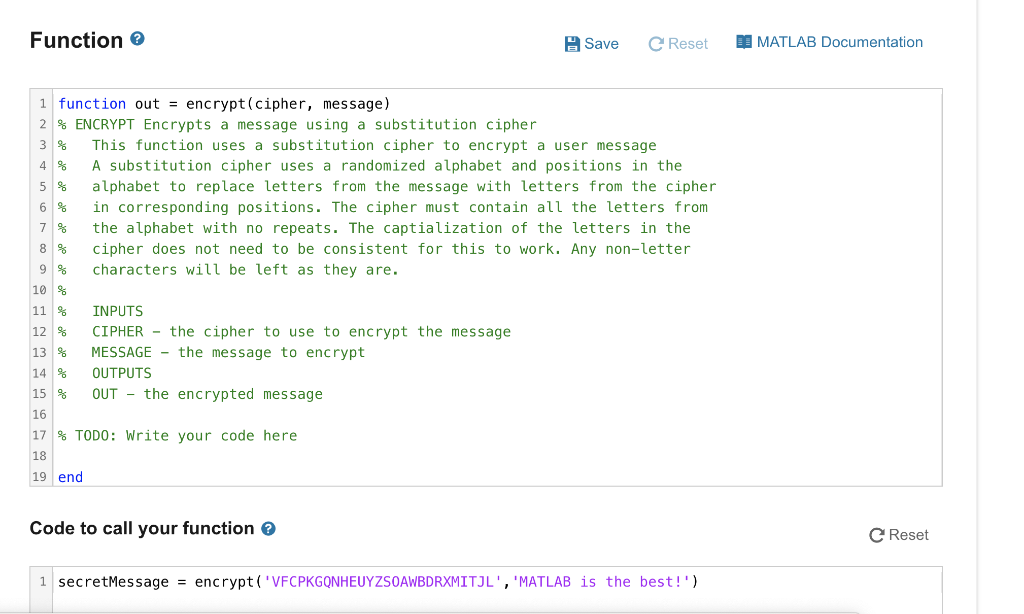Click the end keyword on line 19
1024x614 pixels.
point(70,477)
